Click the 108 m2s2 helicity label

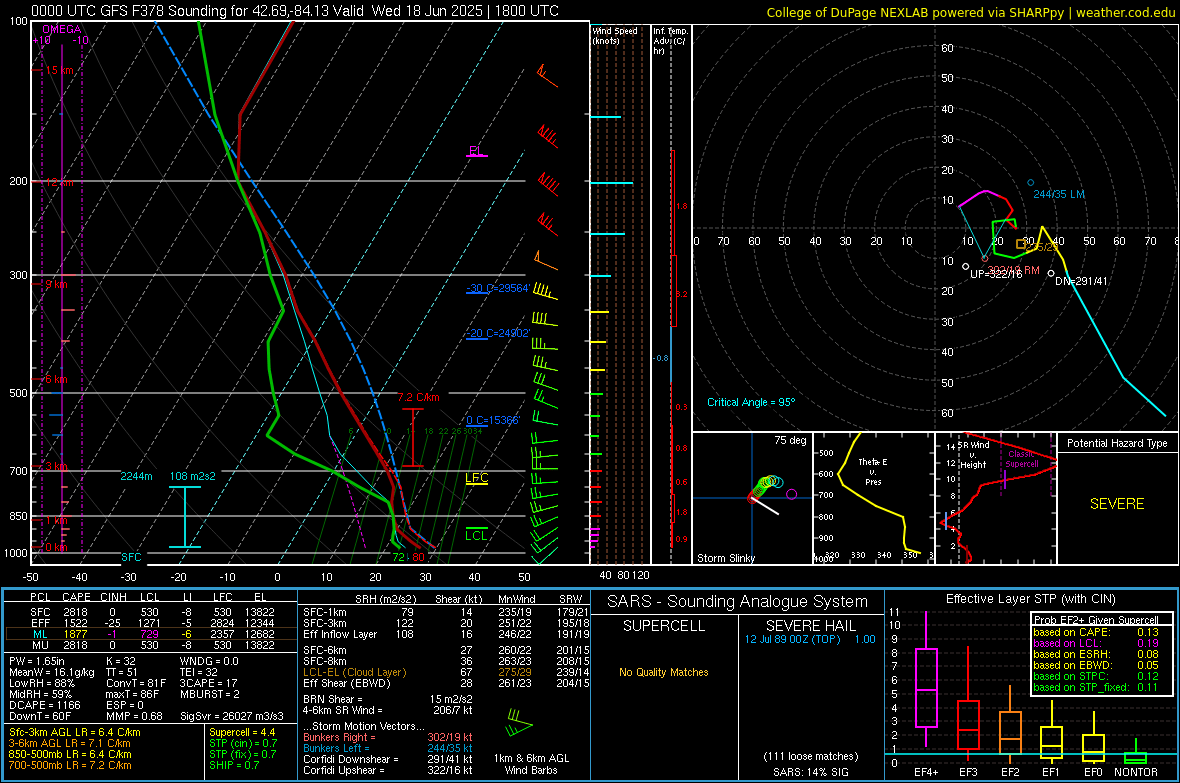pyautogui.click(x=193, y=476)
